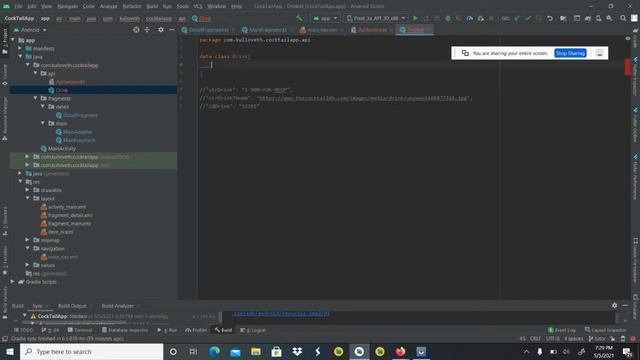Hide the Build panel with minus icon

(x=625, y=305)
